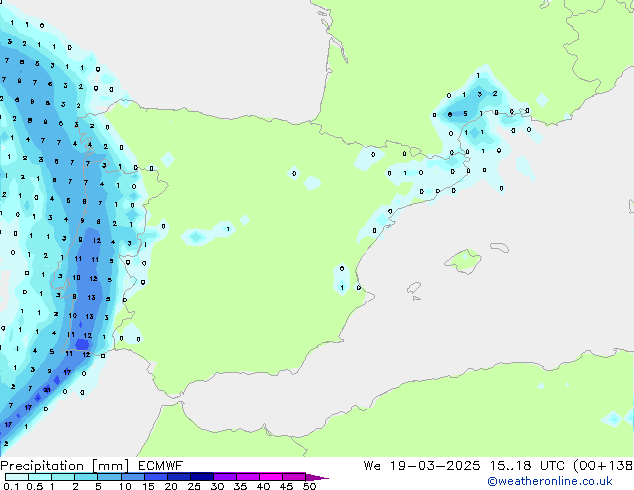Click the '50' legend scale label

point(310,486)
